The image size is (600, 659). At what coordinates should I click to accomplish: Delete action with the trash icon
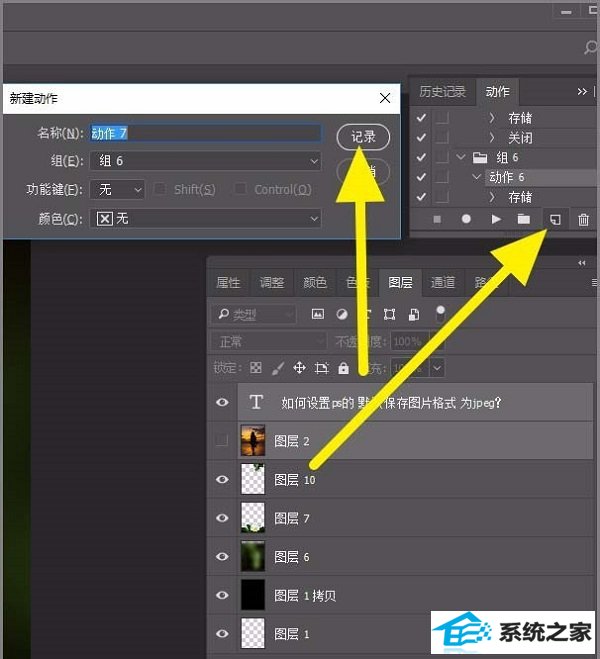pos(584,218)
